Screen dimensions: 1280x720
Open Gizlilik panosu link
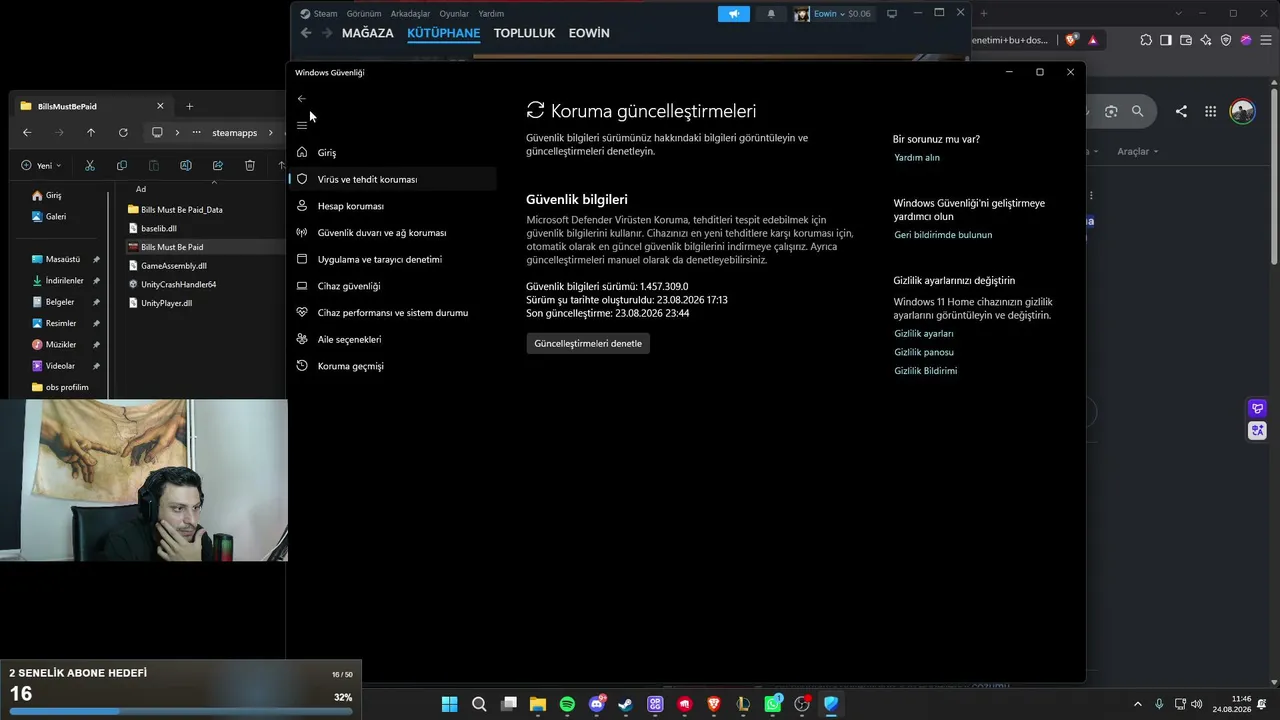click(924, 353)
